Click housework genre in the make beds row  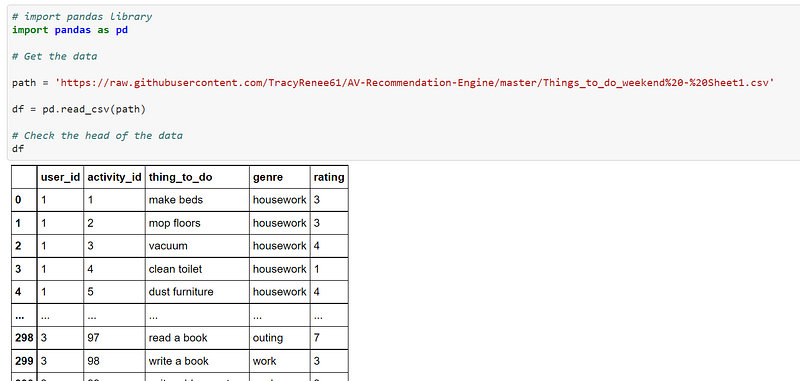280,200
